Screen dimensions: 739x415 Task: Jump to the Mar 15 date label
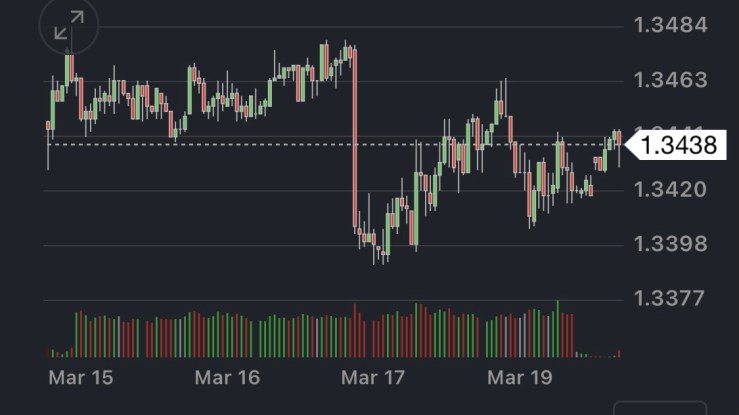81,377
